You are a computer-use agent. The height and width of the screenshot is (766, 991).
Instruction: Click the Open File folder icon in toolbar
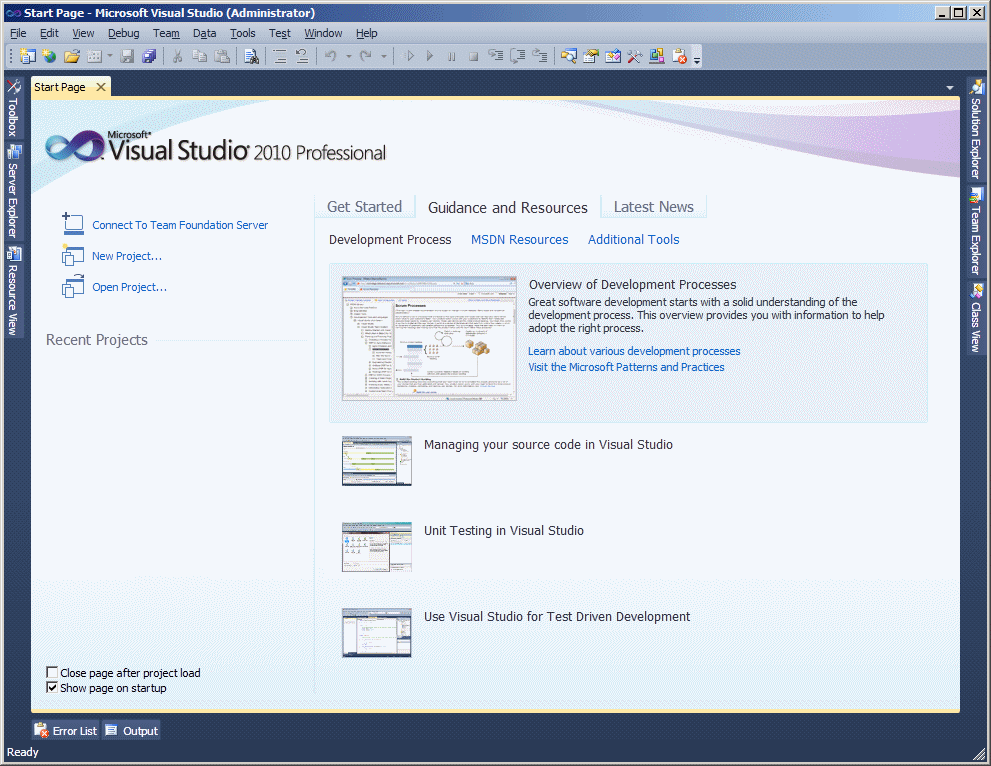[x=72, y=56]
